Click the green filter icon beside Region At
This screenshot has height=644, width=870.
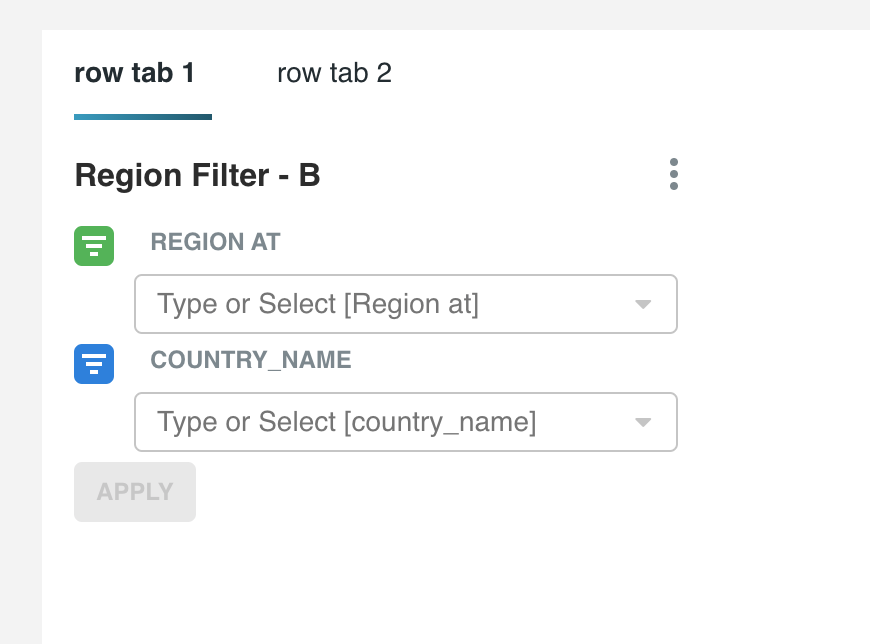coord(94,246)
